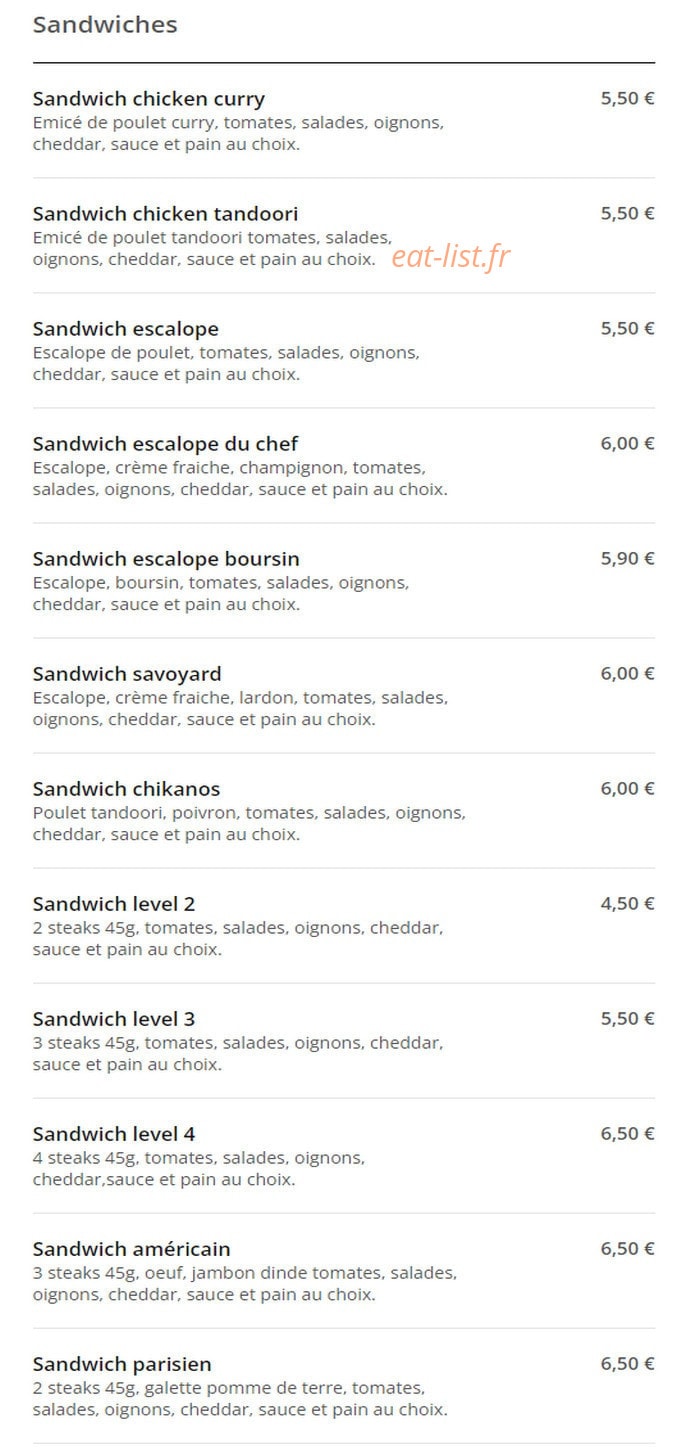Select Sandwich chicken tandoori title

tap(165, 213)
